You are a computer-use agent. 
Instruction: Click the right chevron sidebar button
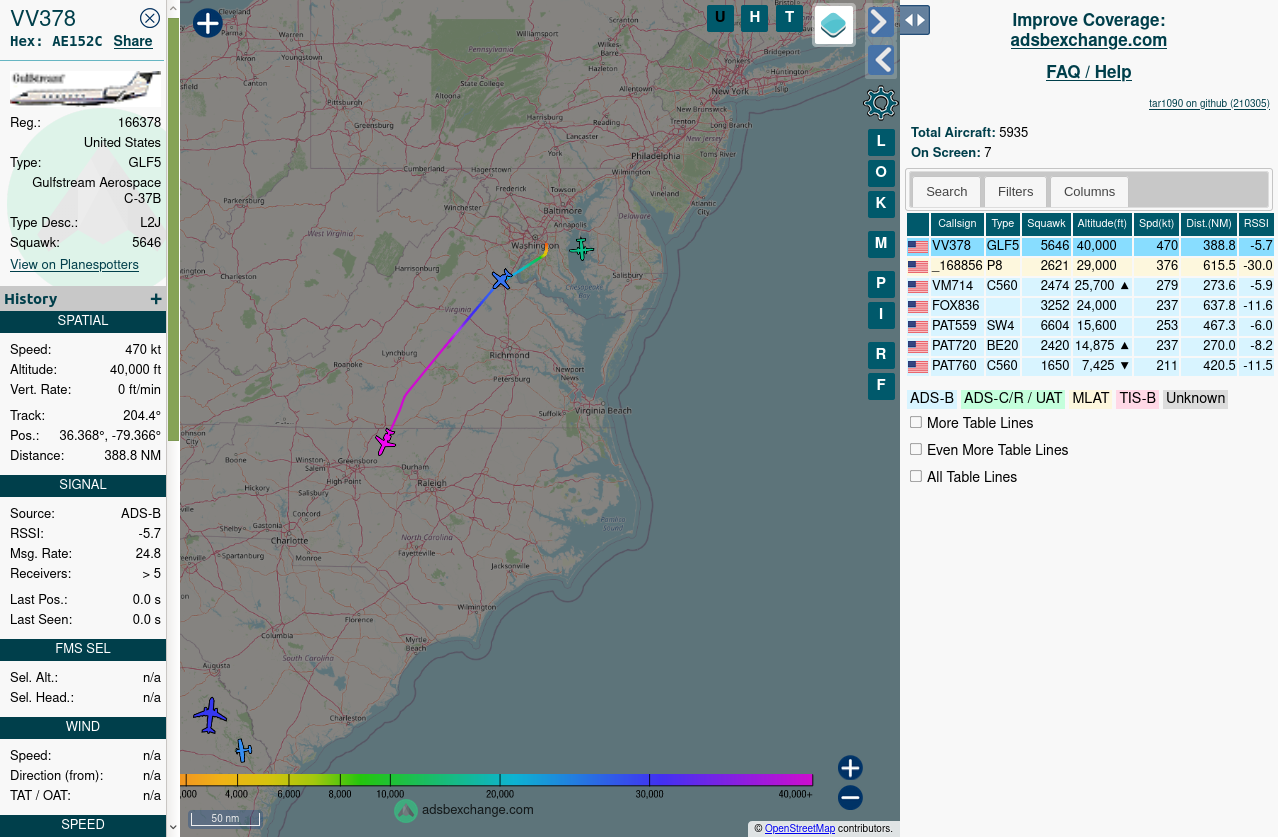click(880, 21)
